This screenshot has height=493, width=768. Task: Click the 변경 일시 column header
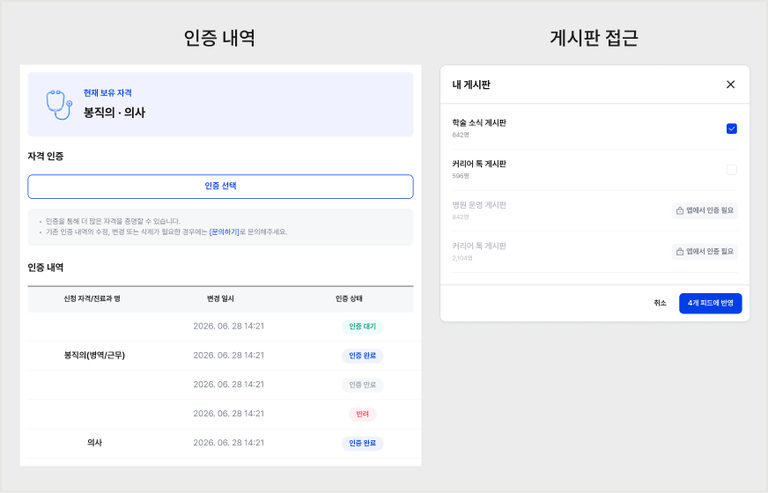220,299
